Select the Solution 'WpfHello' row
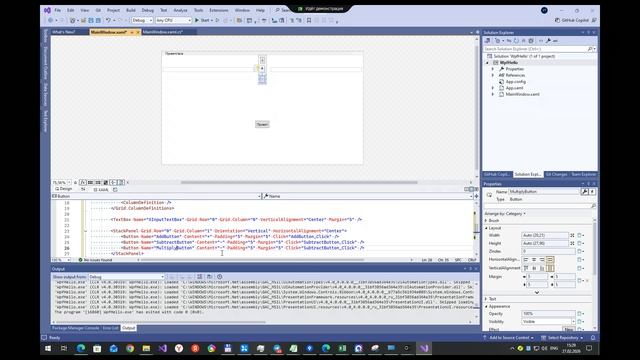 point(524,56)
